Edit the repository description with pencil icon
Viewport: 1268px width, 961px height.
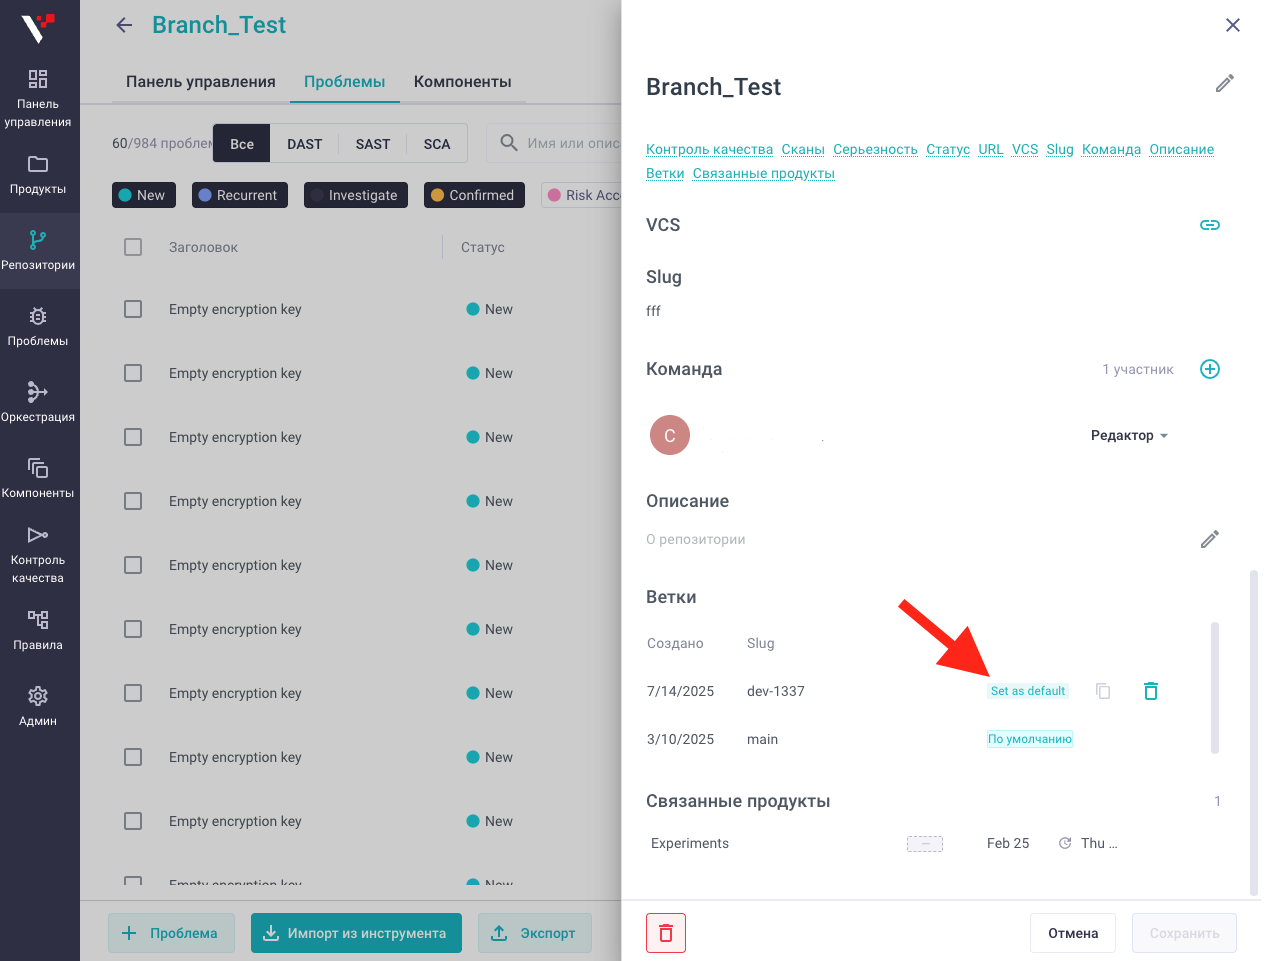point(1209,540)
